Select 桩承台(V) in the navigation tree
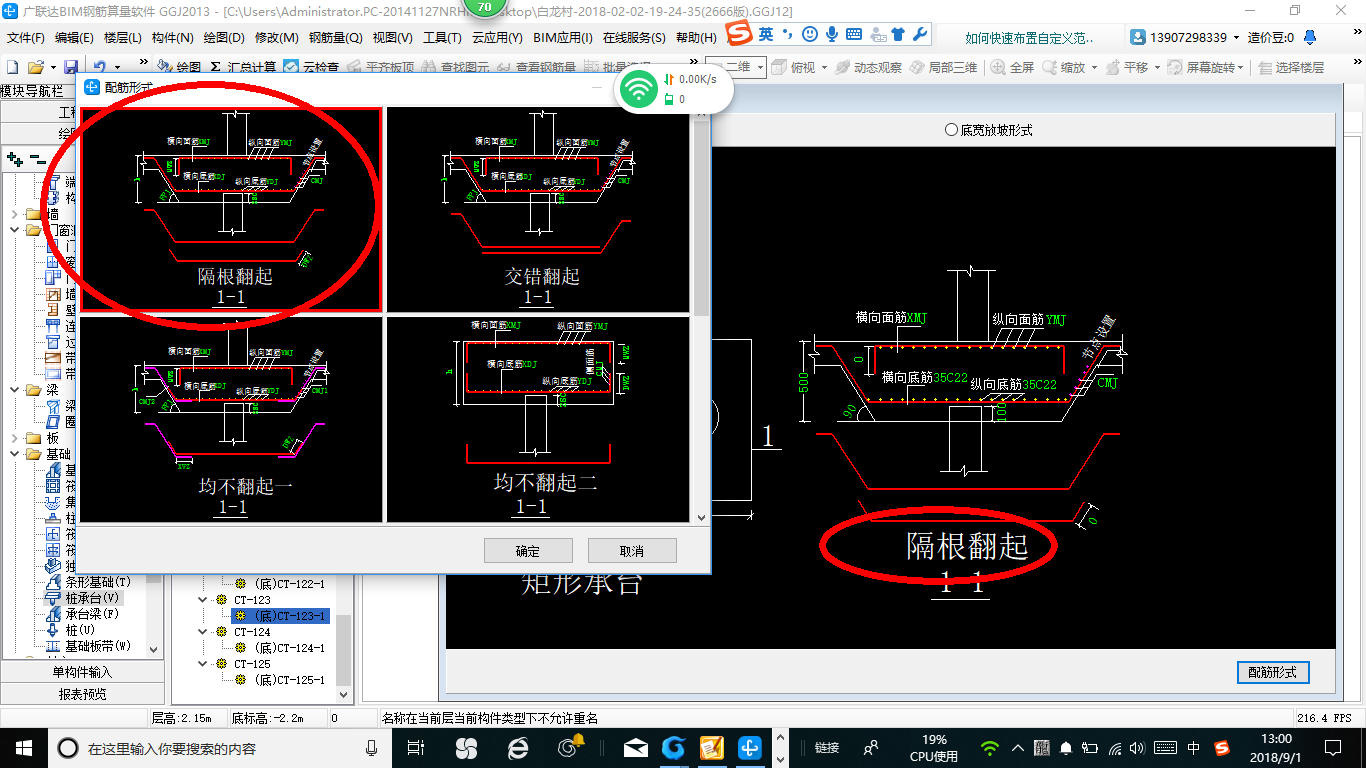Screen dimensions: 1366x768 pos(83,597)
